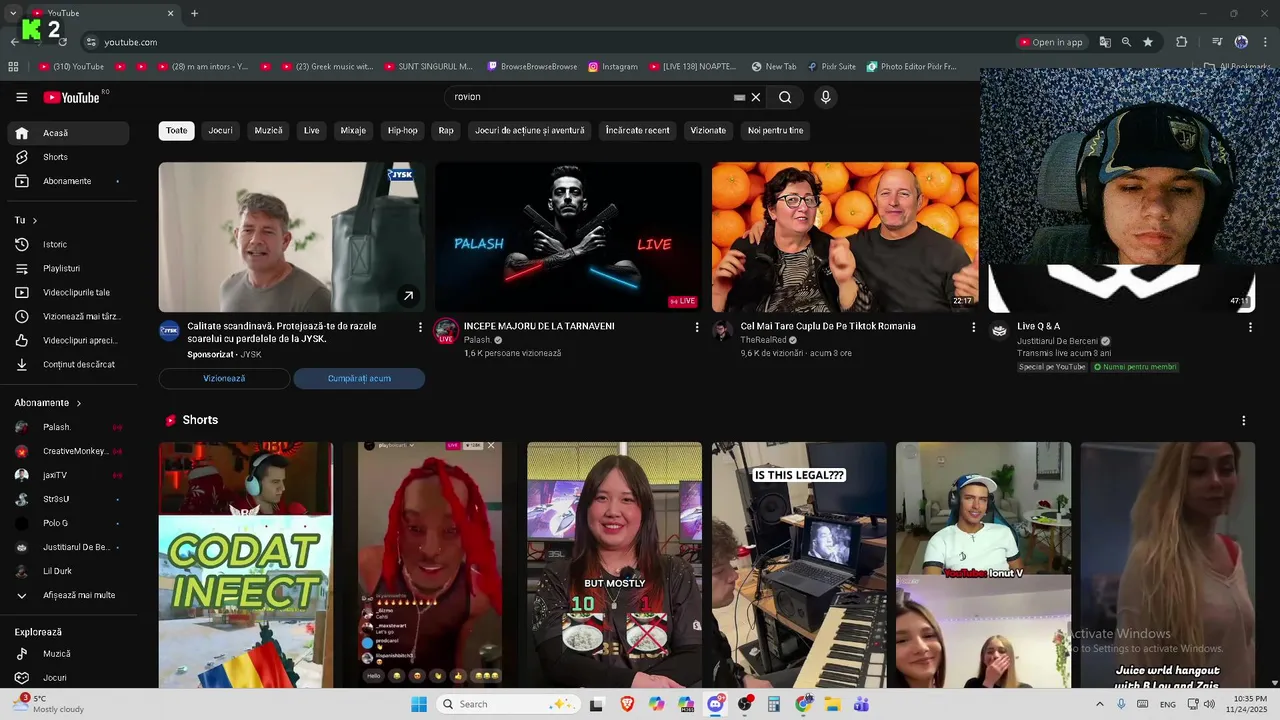Select the Jocuri filter chip

point(220,131)
